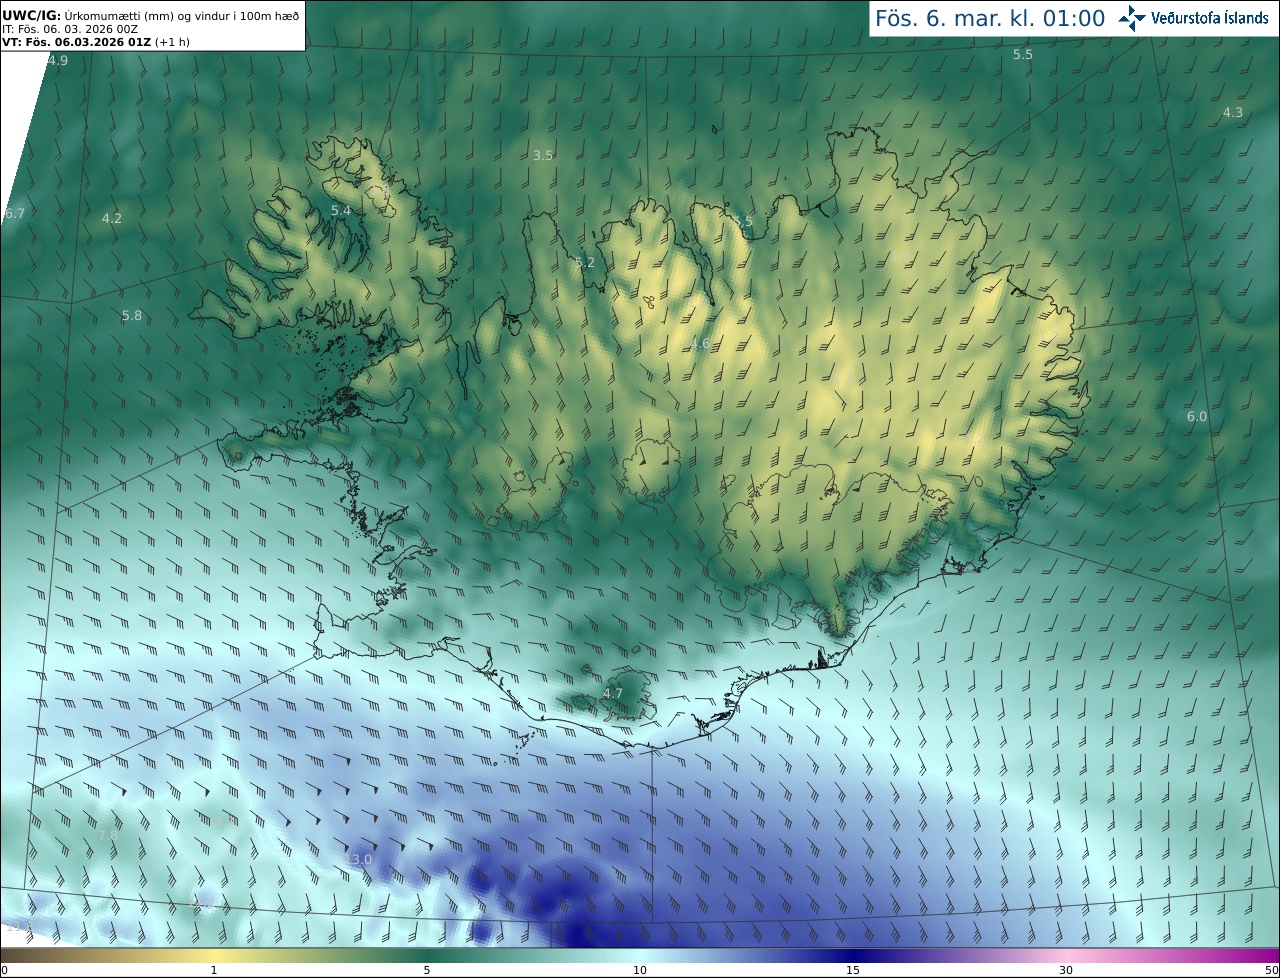Click the 4.2 value on the map
The image size is (1280, 978).
click(111, 218)
